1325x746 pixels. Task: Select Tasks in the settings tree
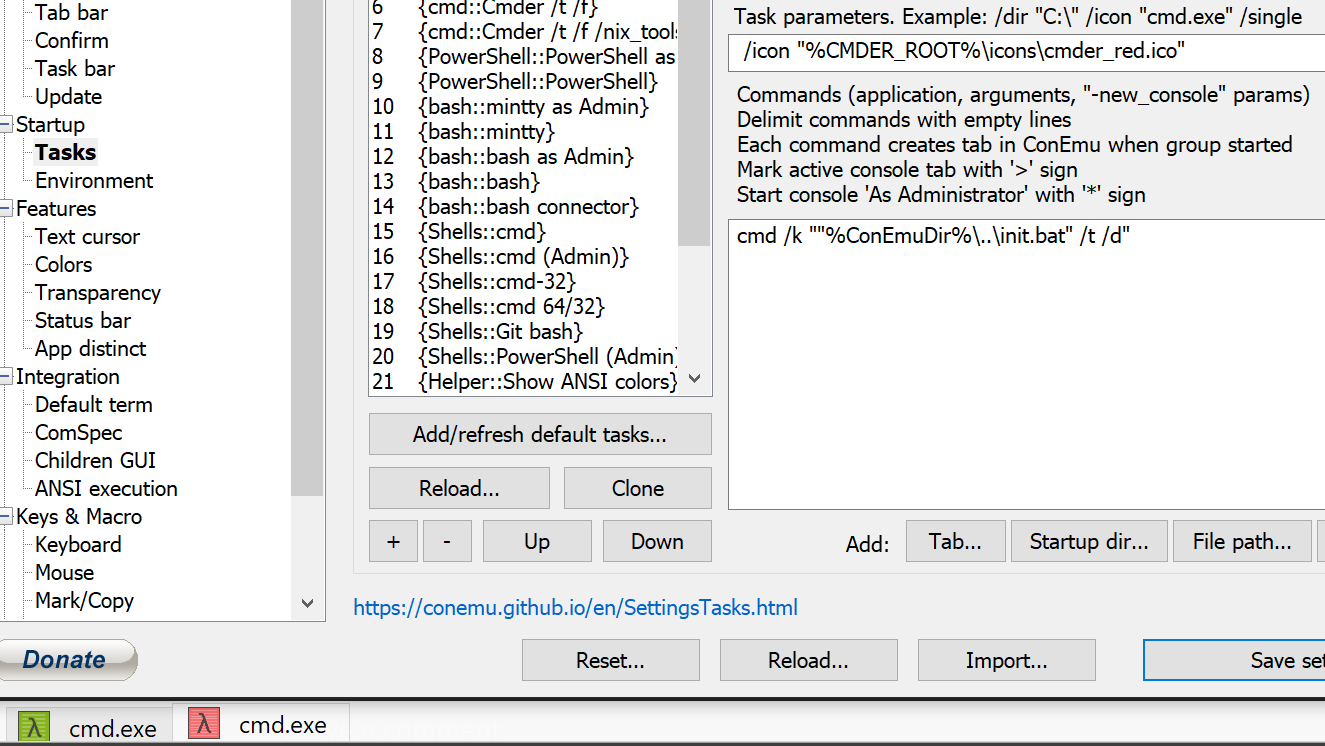[x=64, y=152]
